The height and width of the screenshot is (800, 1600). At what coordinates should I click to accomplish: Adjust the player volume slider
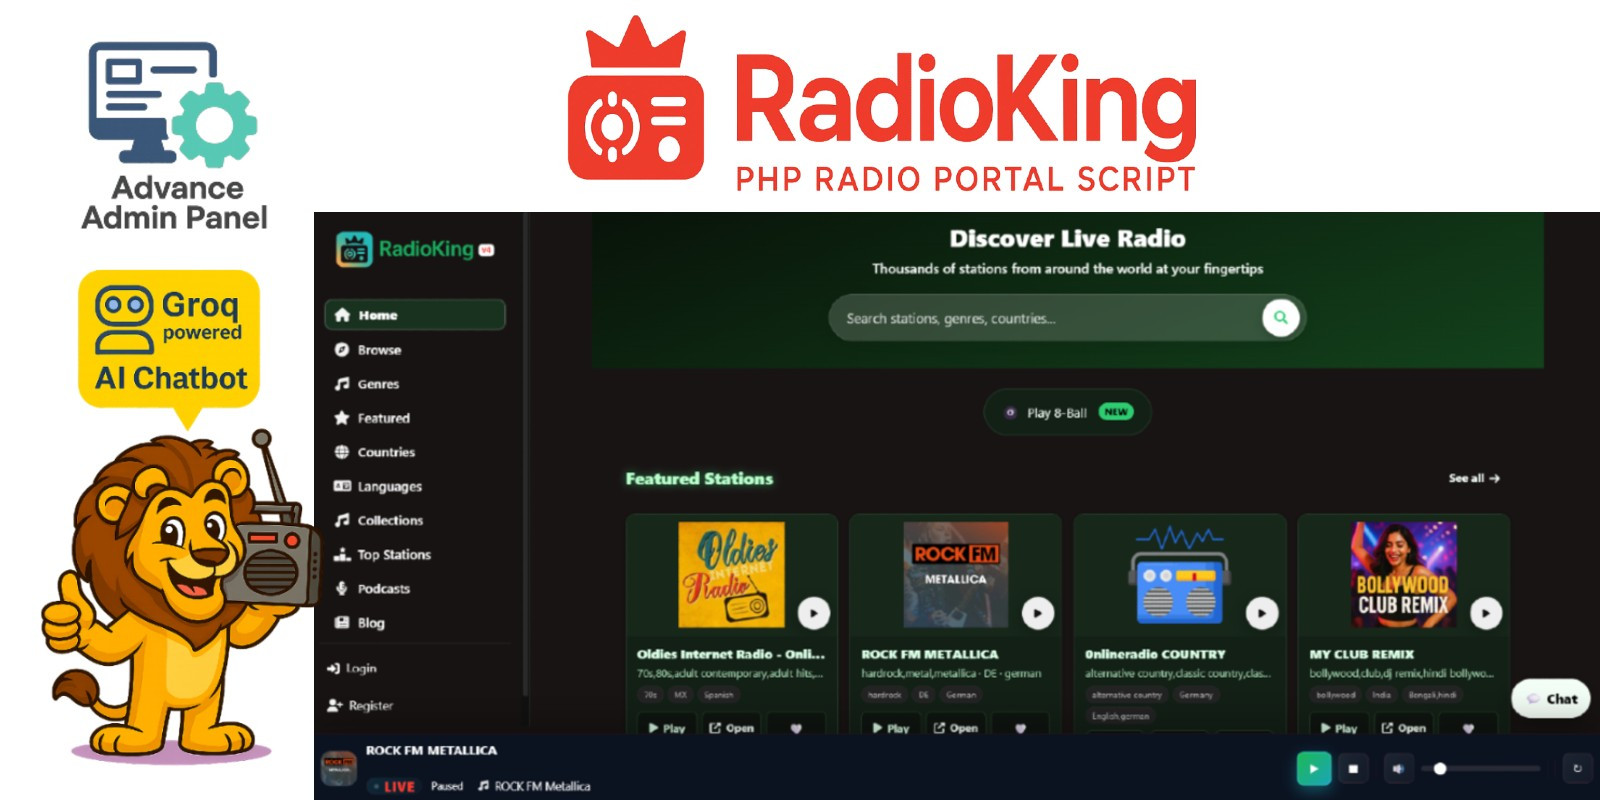[x=1483, y=769]
